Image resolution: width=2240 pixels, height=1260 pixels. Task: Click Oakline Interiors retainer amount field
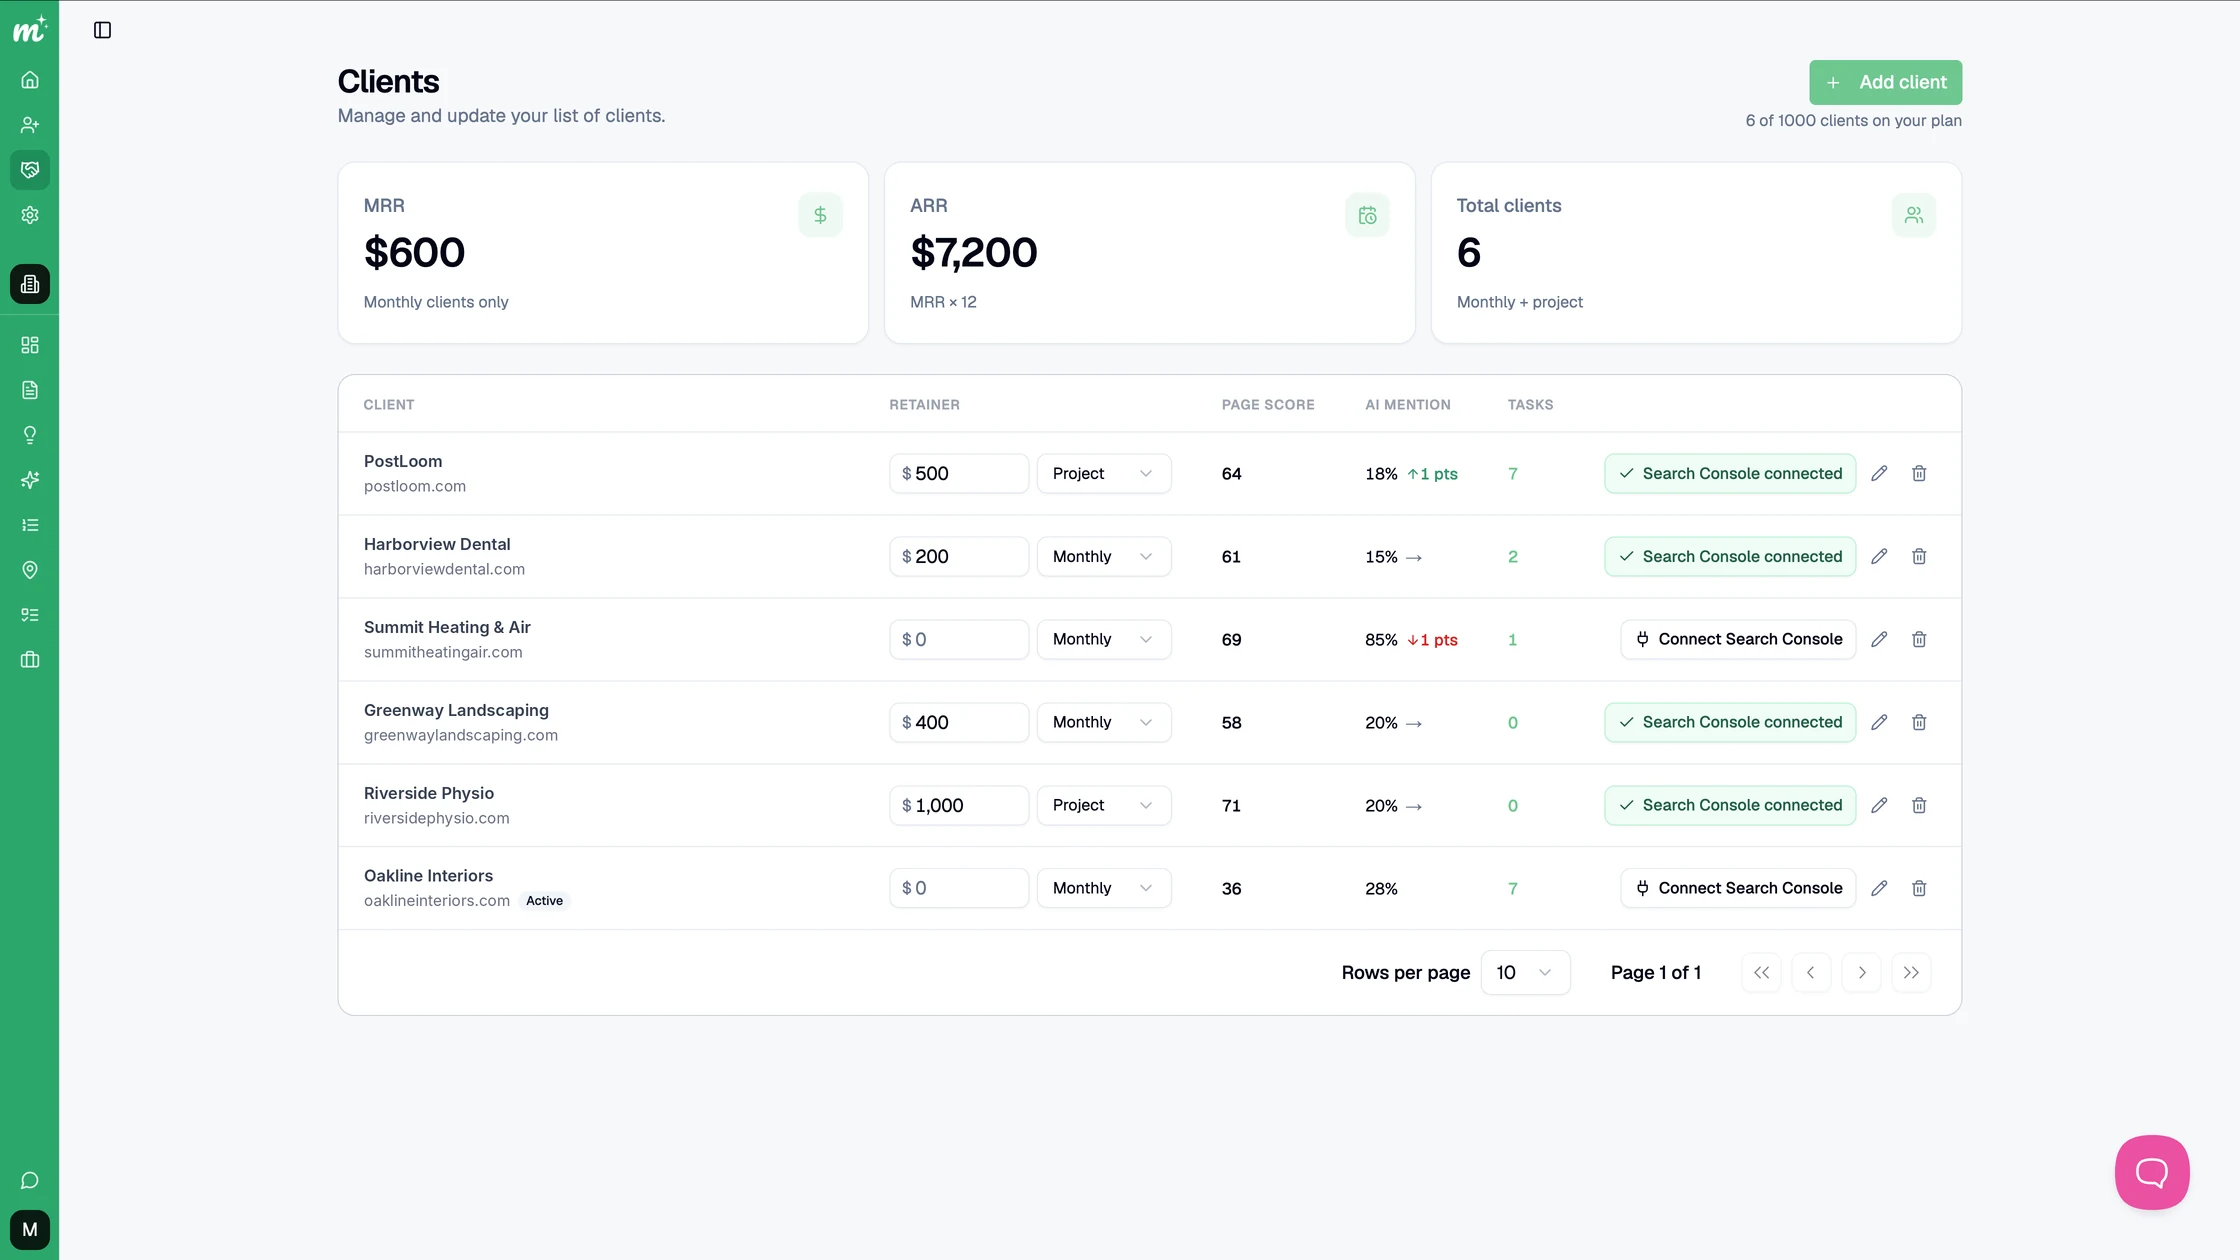click(x=959, y=888)
